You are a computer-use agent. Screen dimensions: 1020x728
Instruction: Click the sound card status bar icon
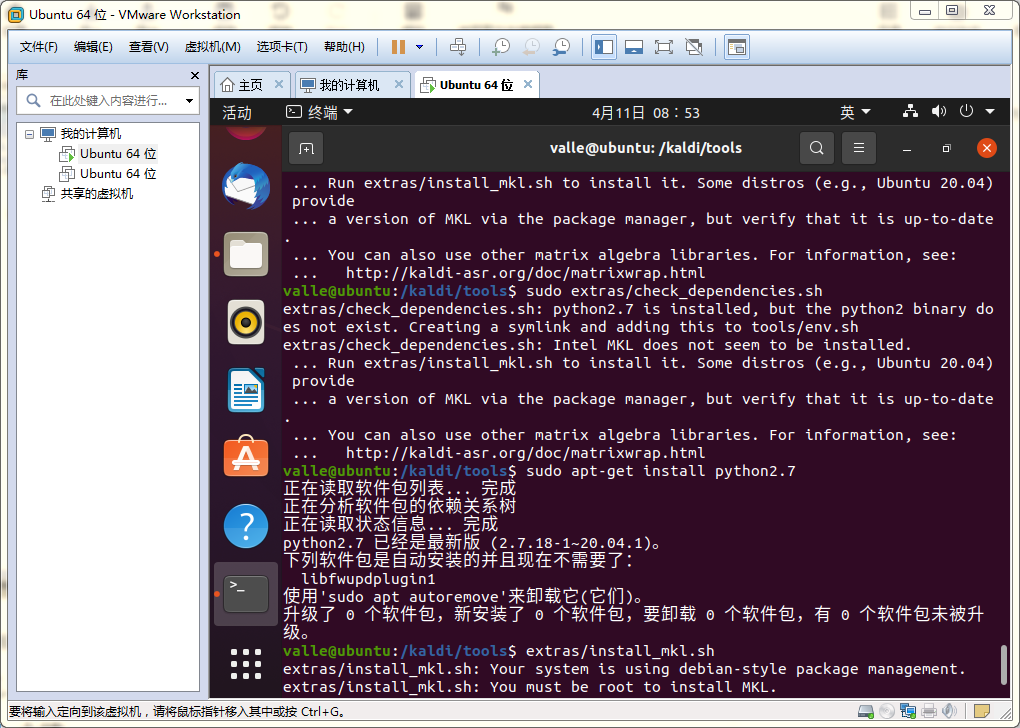click(949, 712)
